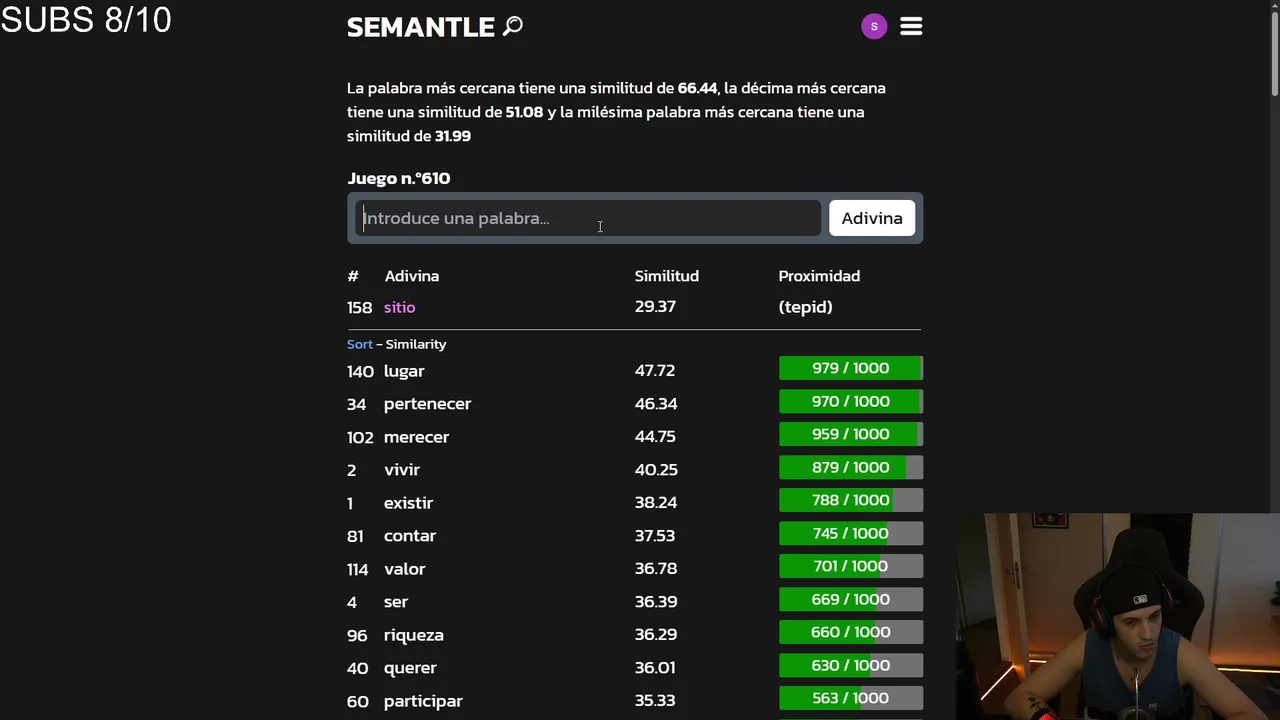
Task: Click the 'merecer' 959/1000 proximity bar
Action: (x=850, y=435)
